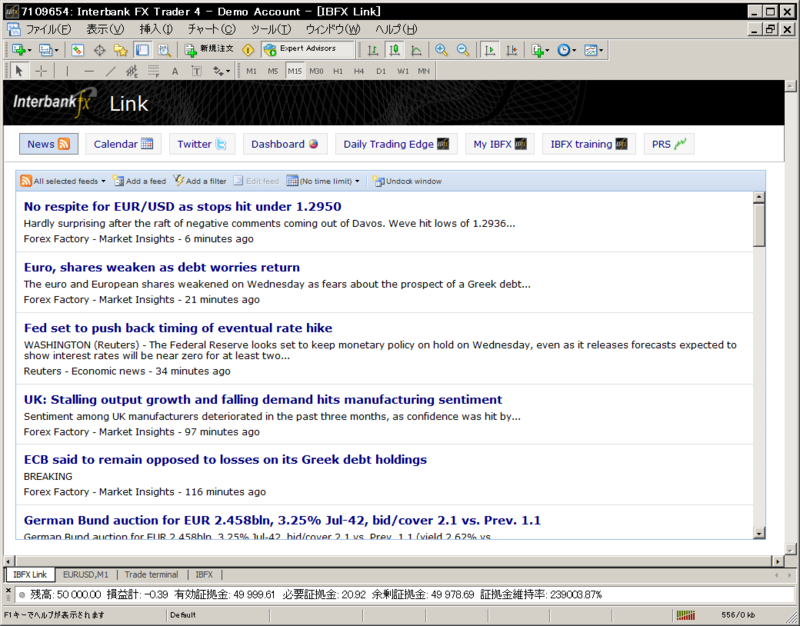Screen dimensions: 800x626
Task: Set timeframe to MN
Action: [x=424, y=71]
